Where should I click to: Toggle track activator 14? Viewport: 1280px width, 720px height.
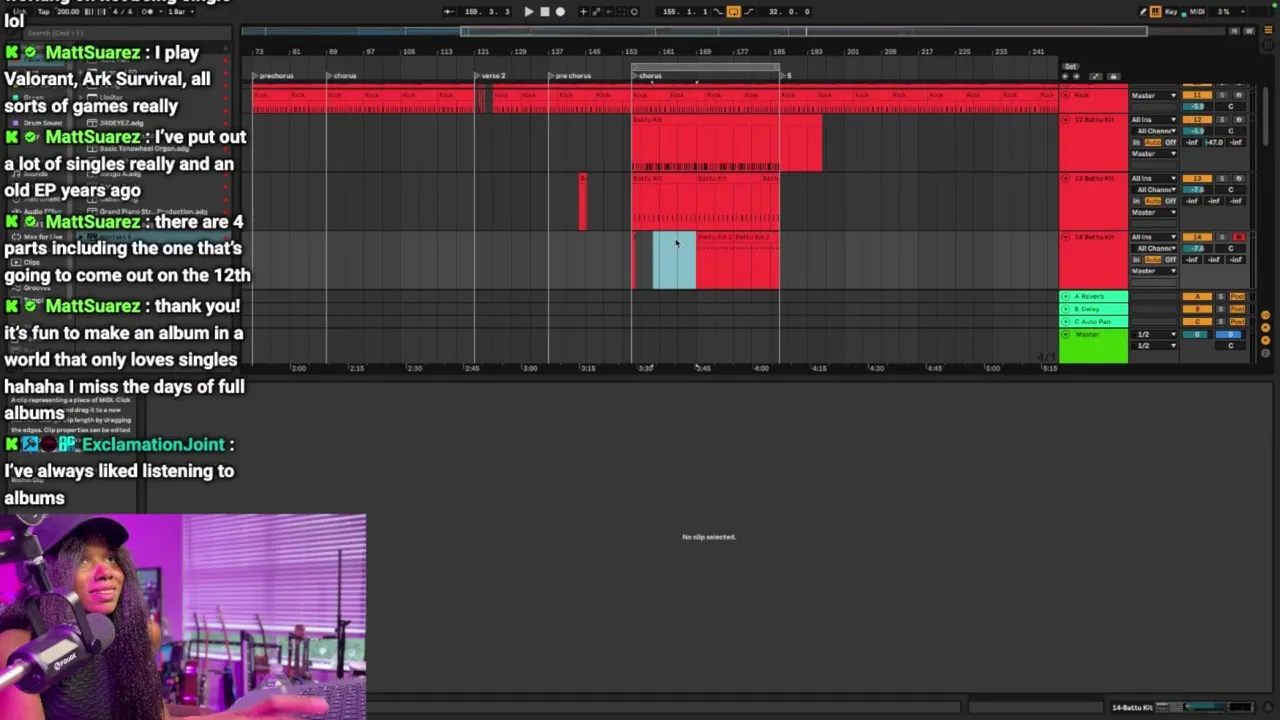point(1197,237)
